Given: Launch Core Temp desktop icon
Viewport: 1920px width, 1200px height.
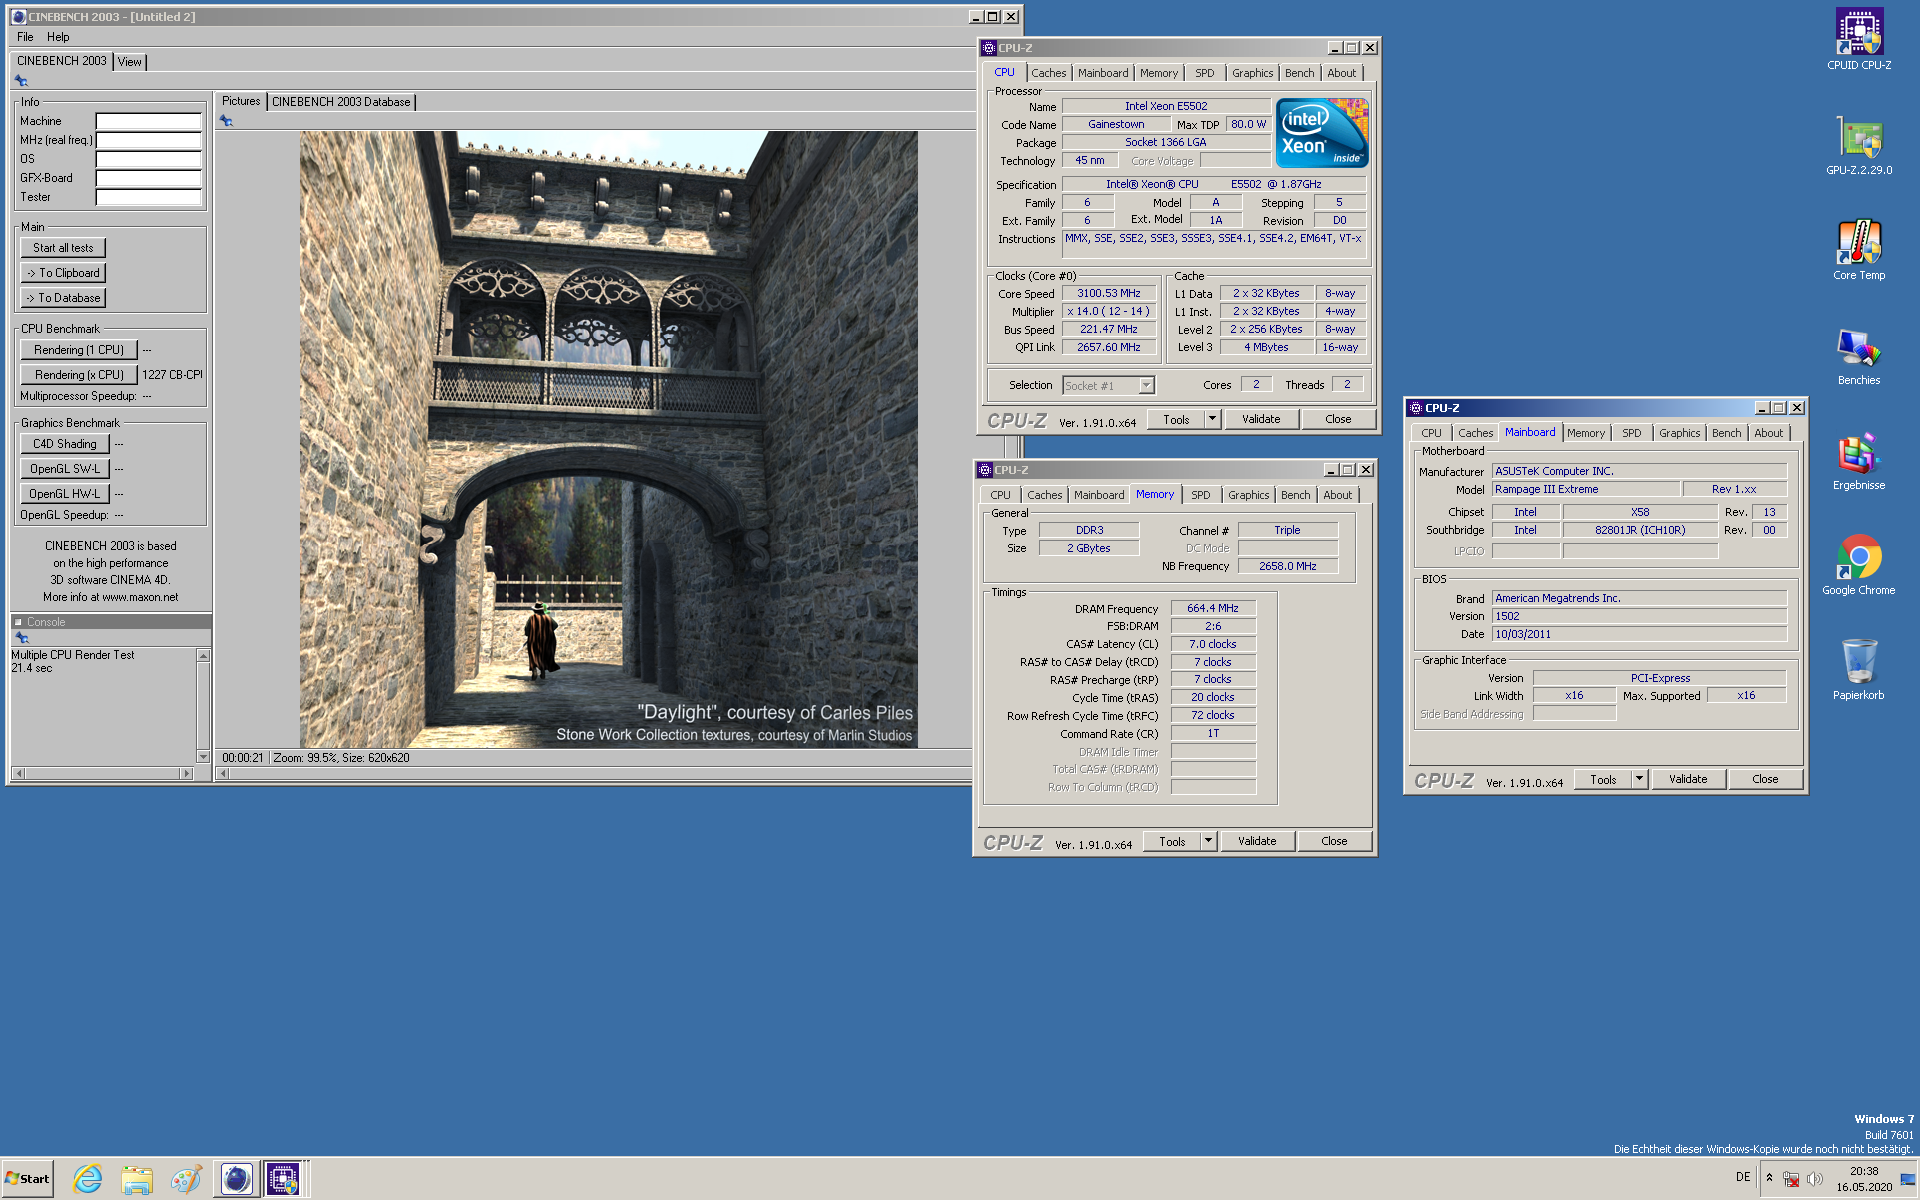Looking at the screenshot, I should tap(1859, 250).
